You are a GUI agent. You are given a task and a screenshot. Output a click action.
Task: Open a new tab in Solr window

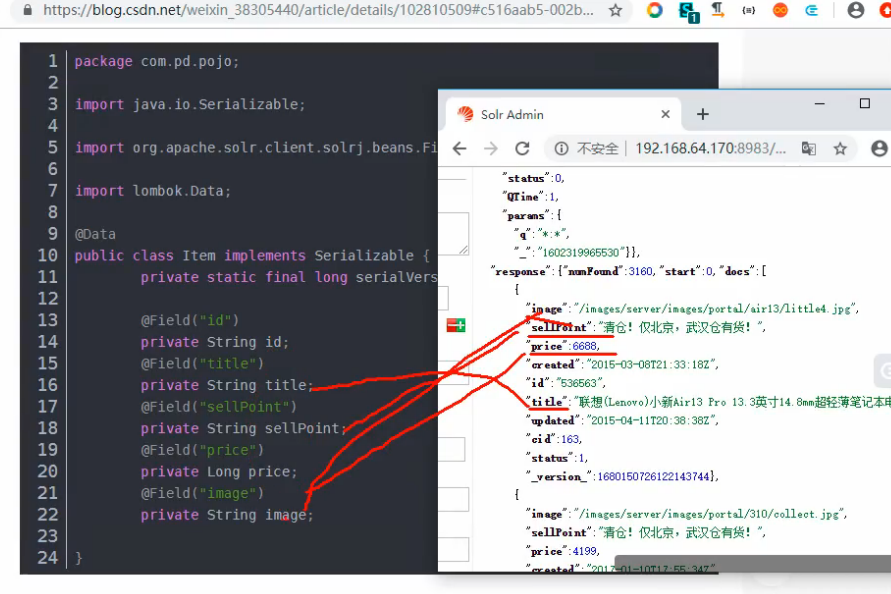(x=703, y=114)
